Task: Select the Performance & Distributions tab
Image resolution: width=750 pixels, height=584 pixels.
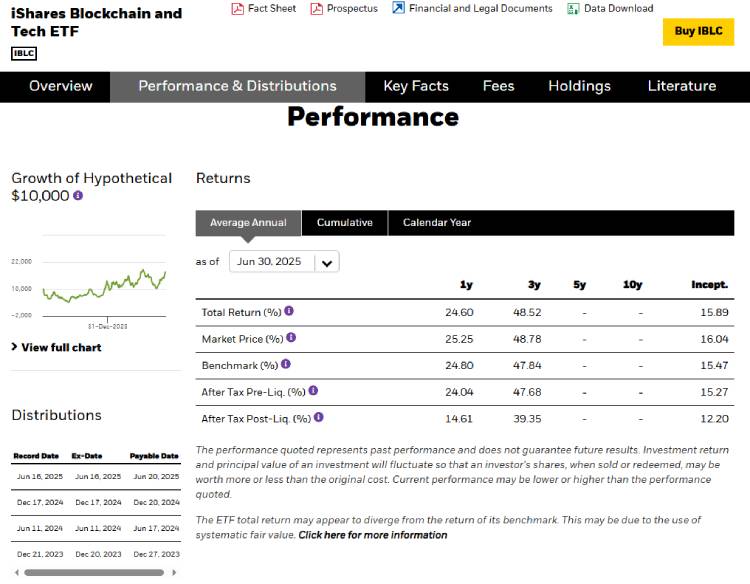Action: 237,86
